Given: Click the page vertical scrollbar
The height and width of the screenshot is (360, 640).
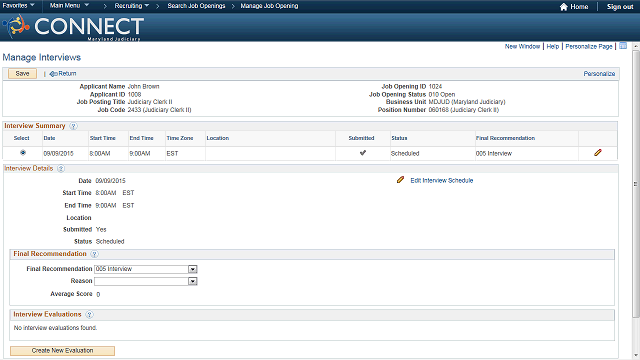Looking at the screenshot, I should 636,184.
